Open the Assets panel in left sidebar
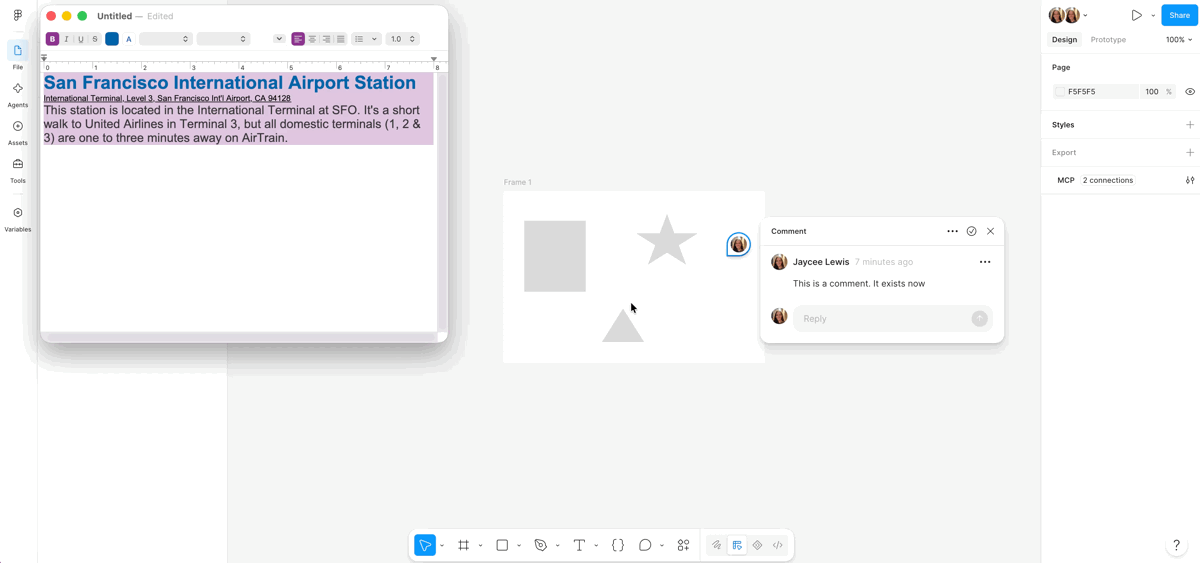Viewport: 1200px width, 563px height. 18,132
